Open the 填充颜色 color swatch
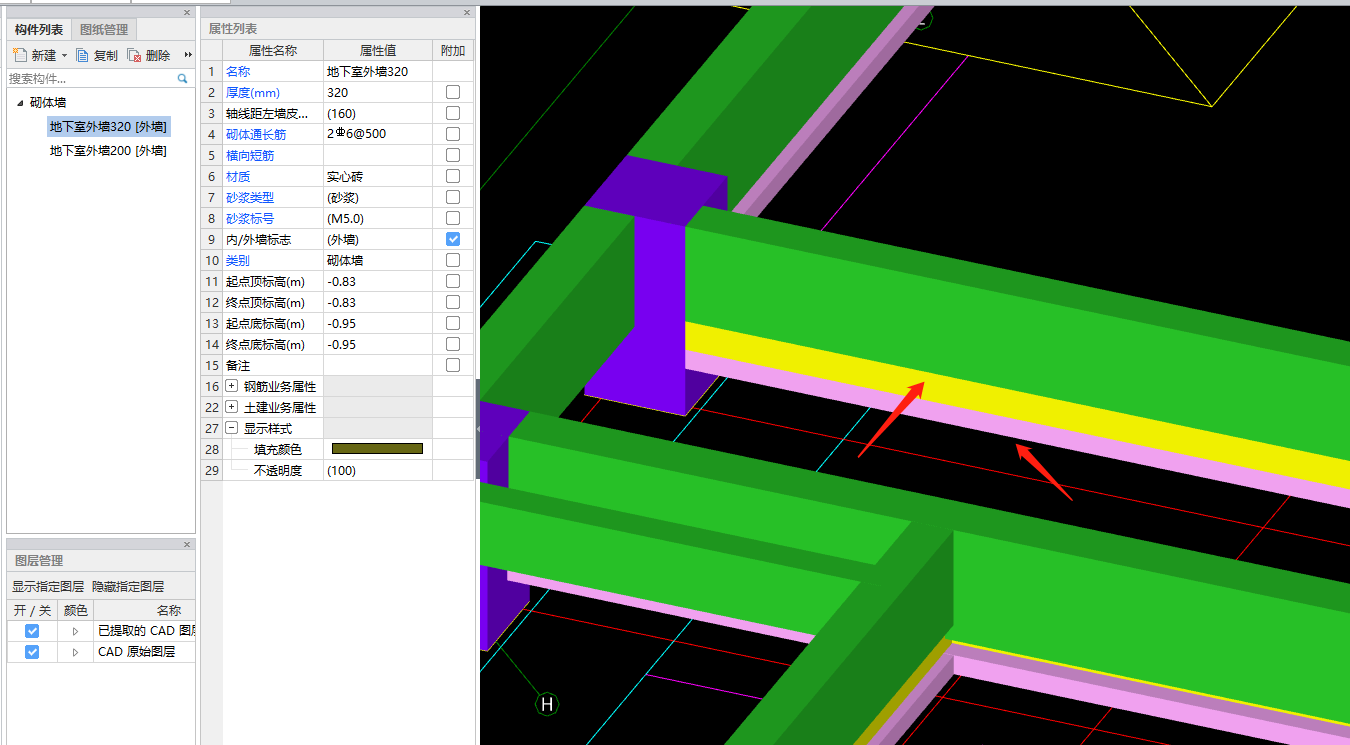1350x745 pixels. pos(377,449)
